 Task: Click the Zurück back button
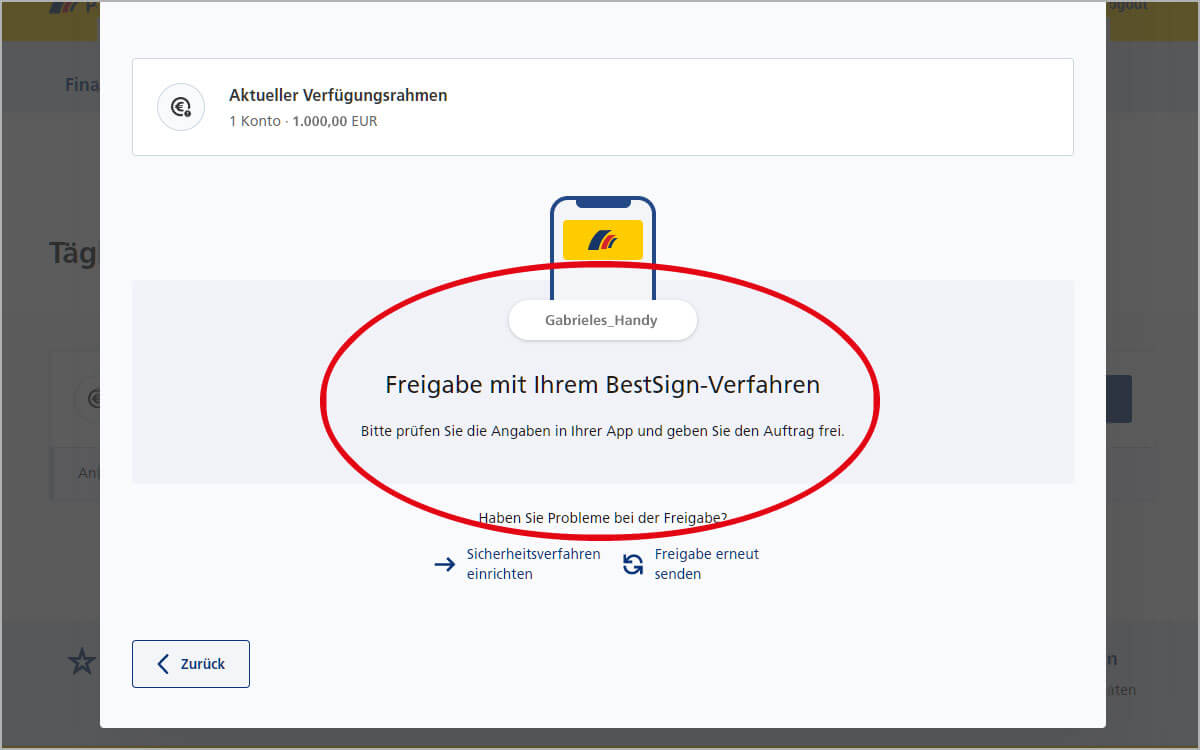tap(190, 664)
